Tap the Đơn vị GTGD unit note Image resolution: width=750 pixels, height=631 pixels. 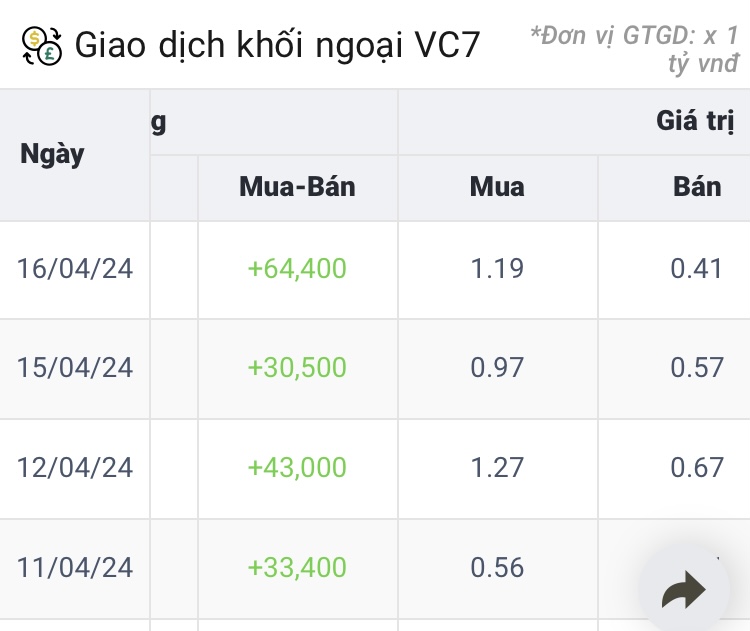[637, 48]
